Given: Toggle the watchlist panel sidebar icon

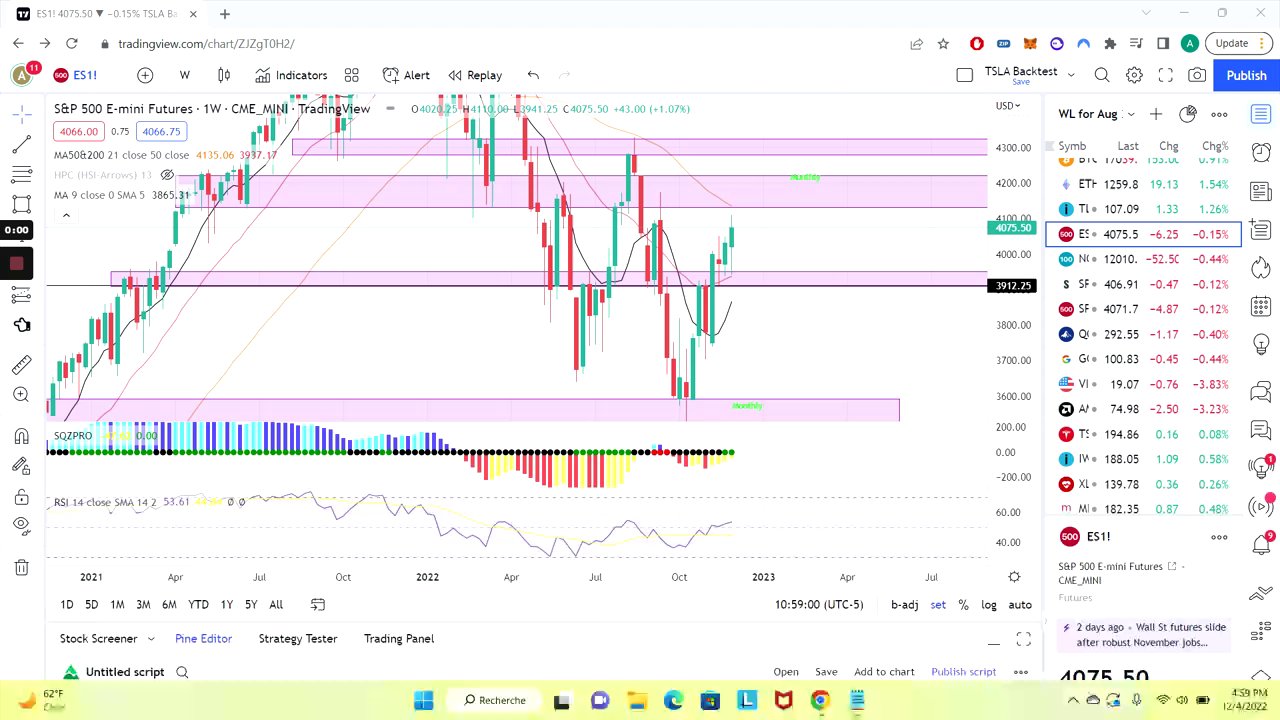Looking at the screenshot, I should 1261,114.
